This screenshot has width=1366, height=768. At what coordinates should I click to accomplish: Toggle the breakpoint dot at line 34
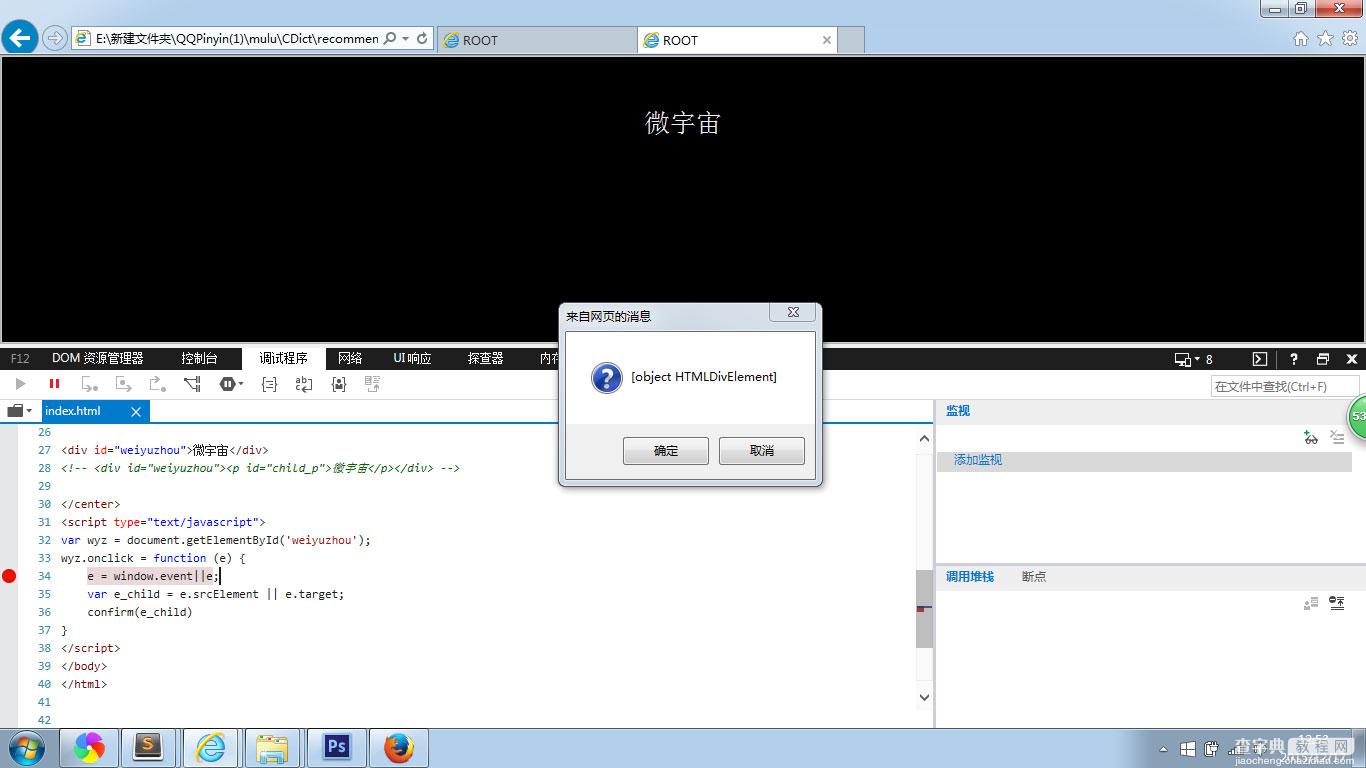pos(9,576)
